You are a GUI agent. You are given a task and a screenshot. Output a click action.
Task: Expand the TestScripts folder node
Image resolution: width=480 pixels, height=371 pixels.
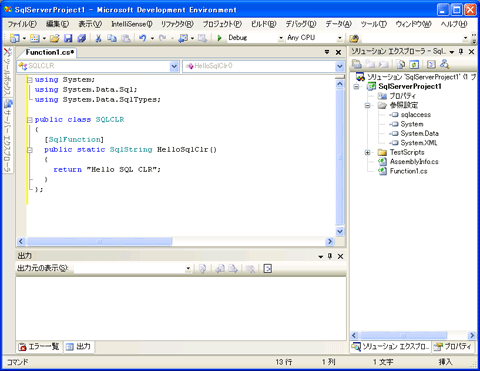pyautogui.click(x=367, y=152)
